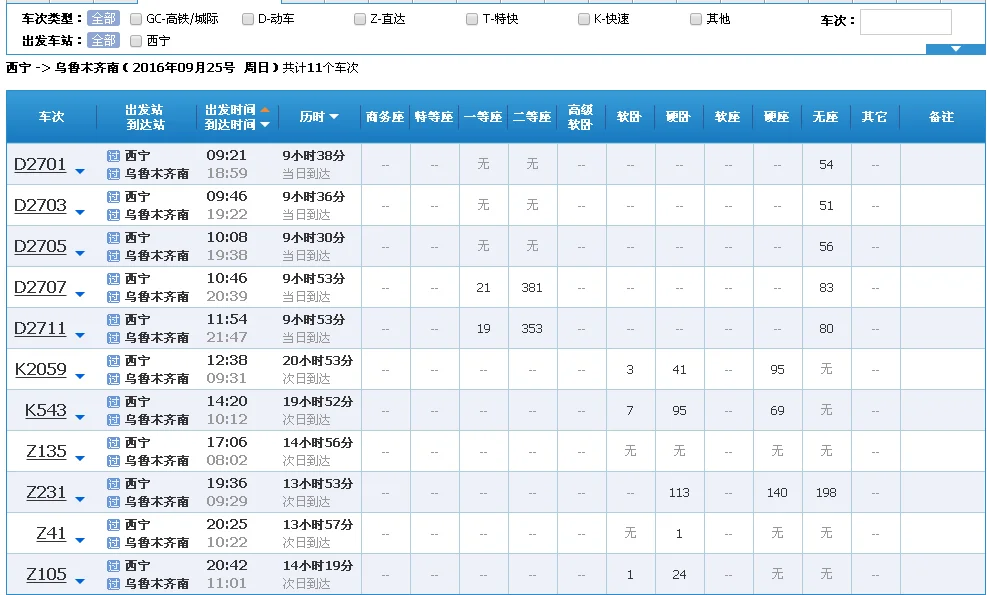Click the 过 icon next to K2059's 西宁 station
The image size is (987, 595).
coord(113,361)
